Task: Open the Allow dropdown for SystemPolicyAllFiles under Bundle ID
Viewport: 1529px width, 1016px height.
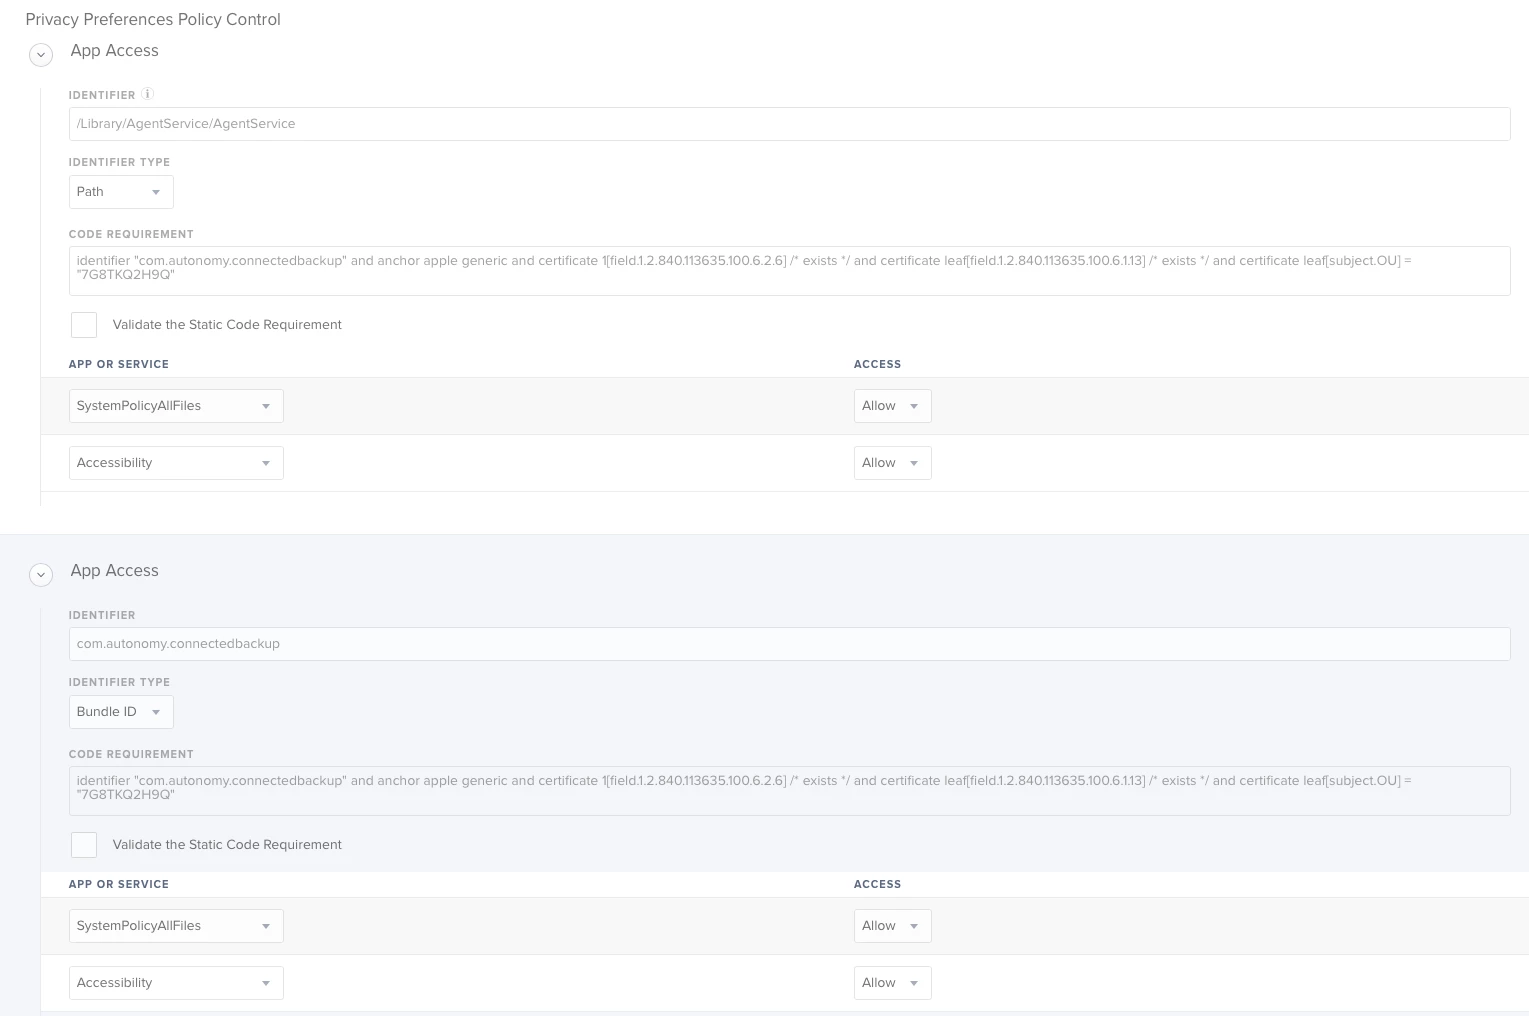Action: (892, 926)
